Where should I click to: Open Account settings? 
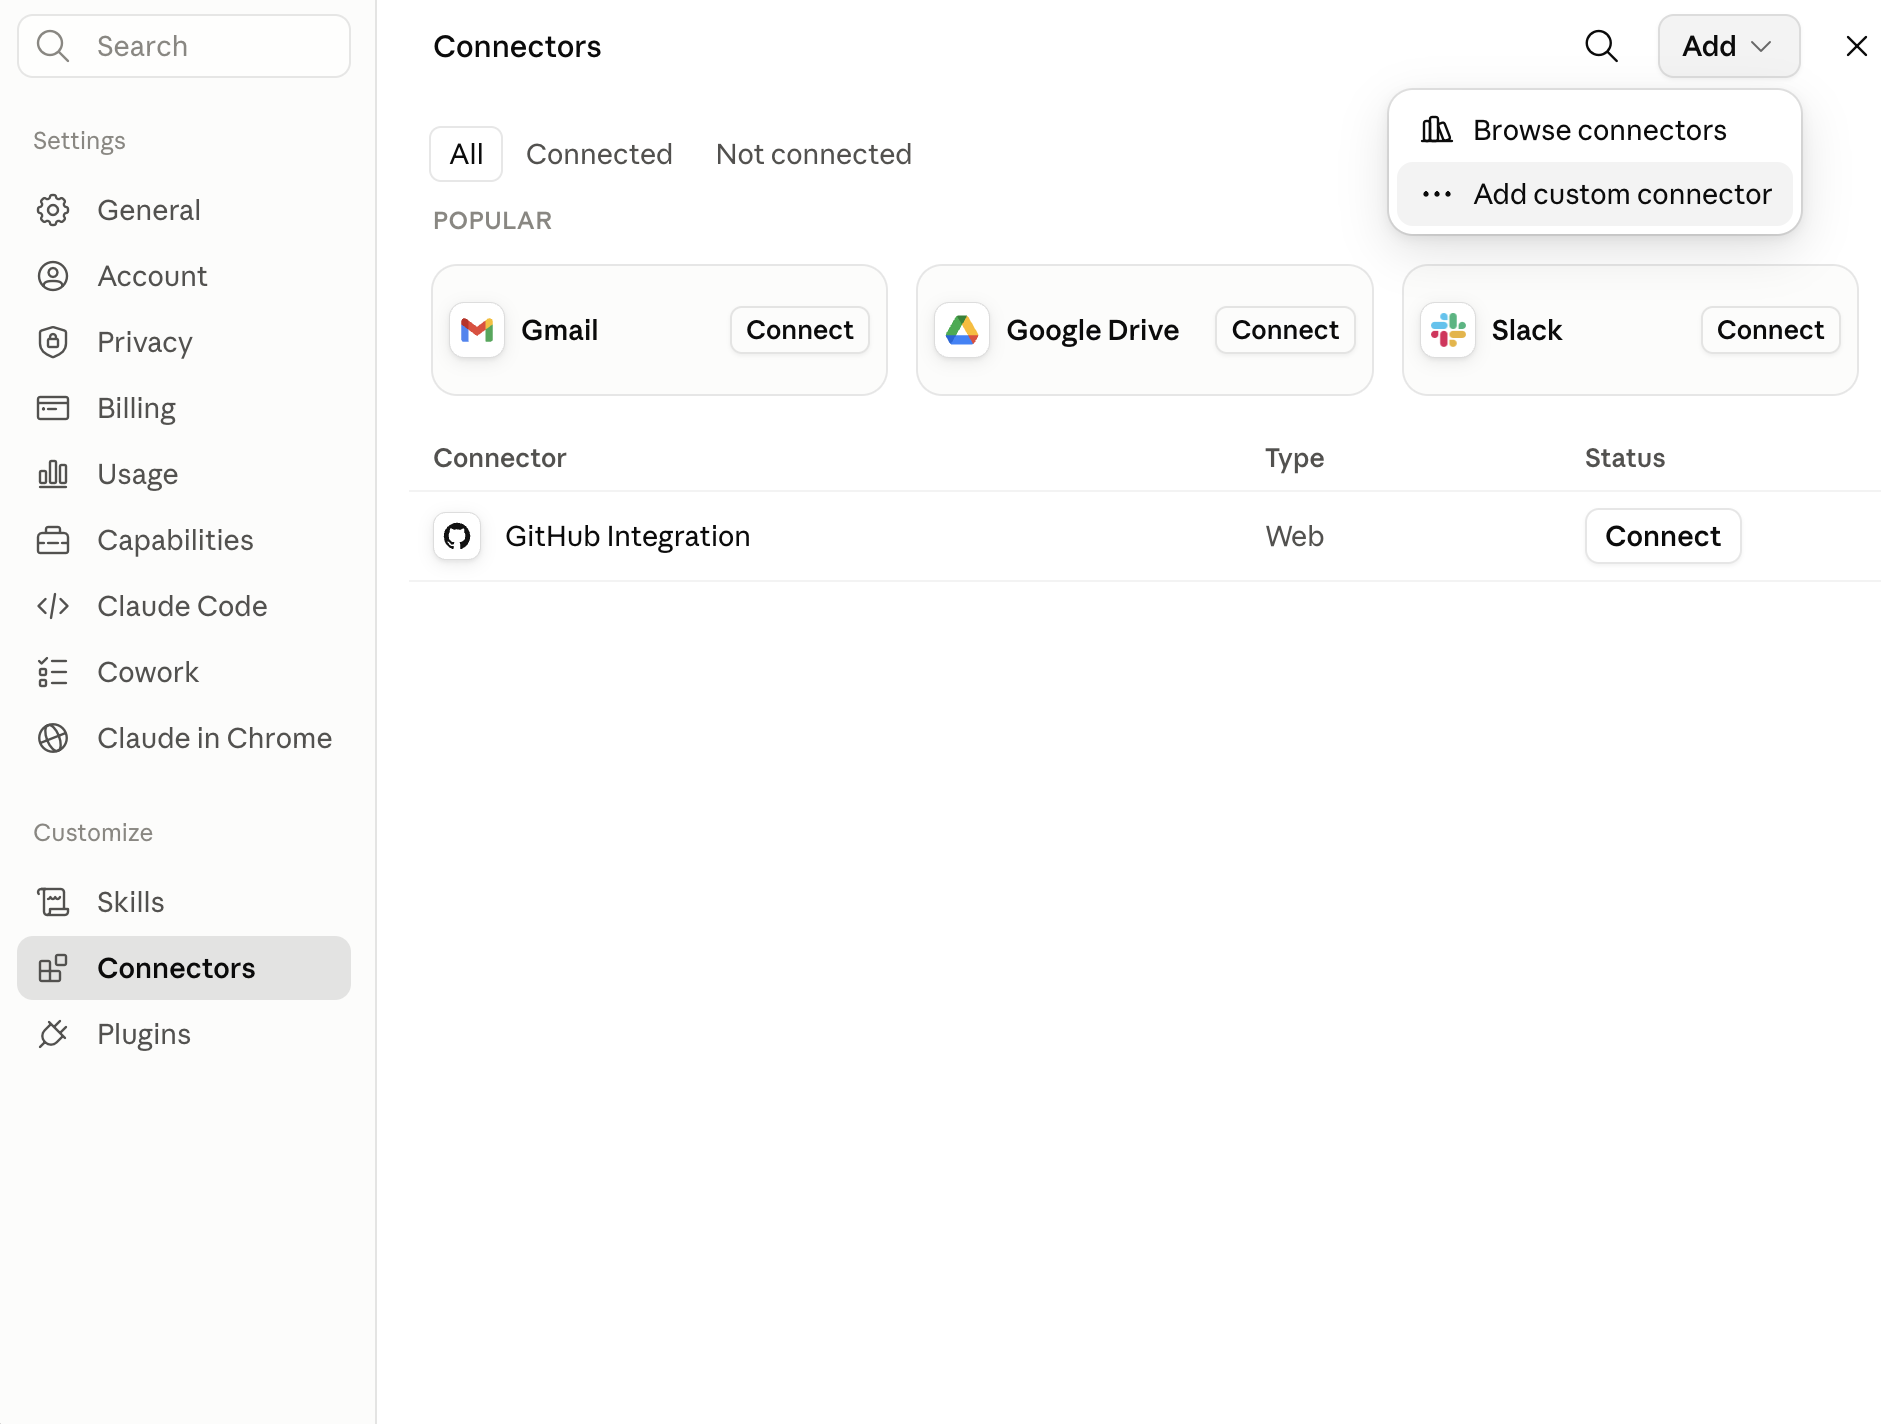tap(184, 276)
